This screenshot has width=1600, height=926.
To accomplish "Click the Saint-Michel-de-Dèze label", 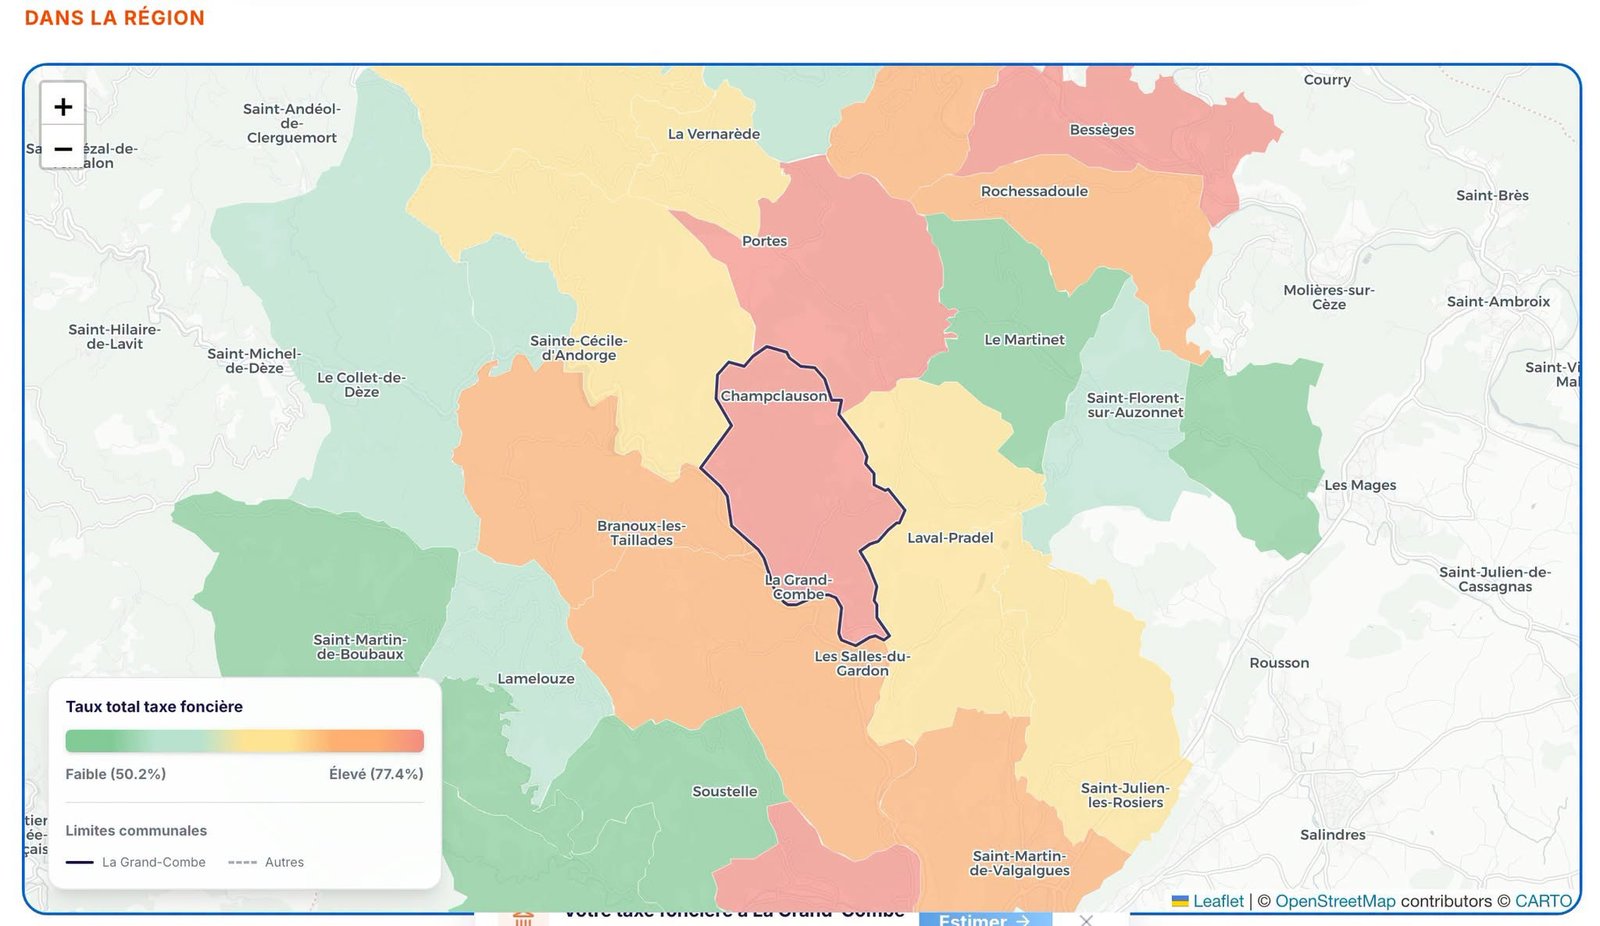I will 254,361.
